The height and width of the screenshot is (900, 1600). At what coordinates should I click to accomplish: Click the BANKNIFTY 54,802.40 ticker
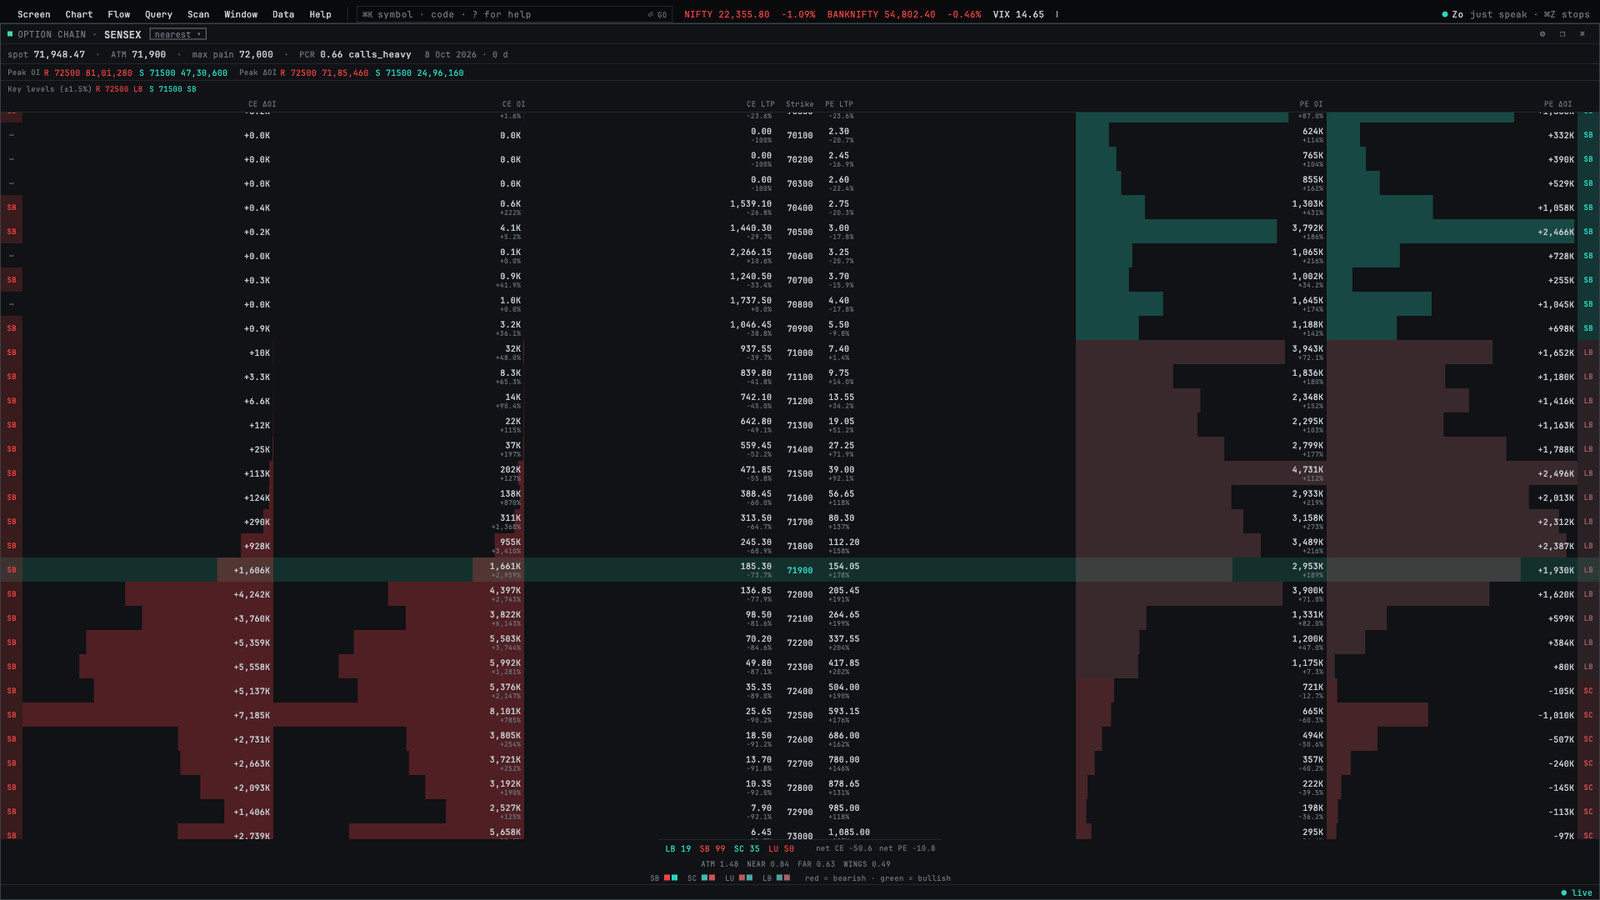pyautogui.click(x=904, y=14)
